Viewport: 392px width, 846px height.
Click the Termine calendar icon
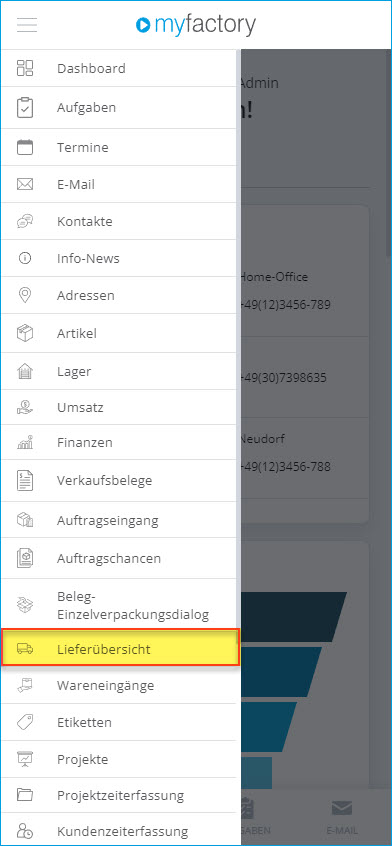[25, 147]
